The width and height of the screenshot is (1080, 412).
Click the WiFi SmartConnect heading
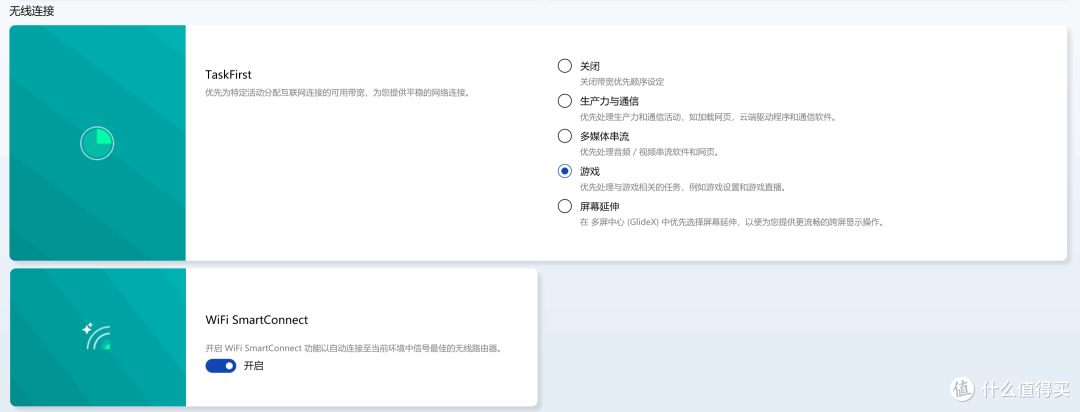[256, 320]
